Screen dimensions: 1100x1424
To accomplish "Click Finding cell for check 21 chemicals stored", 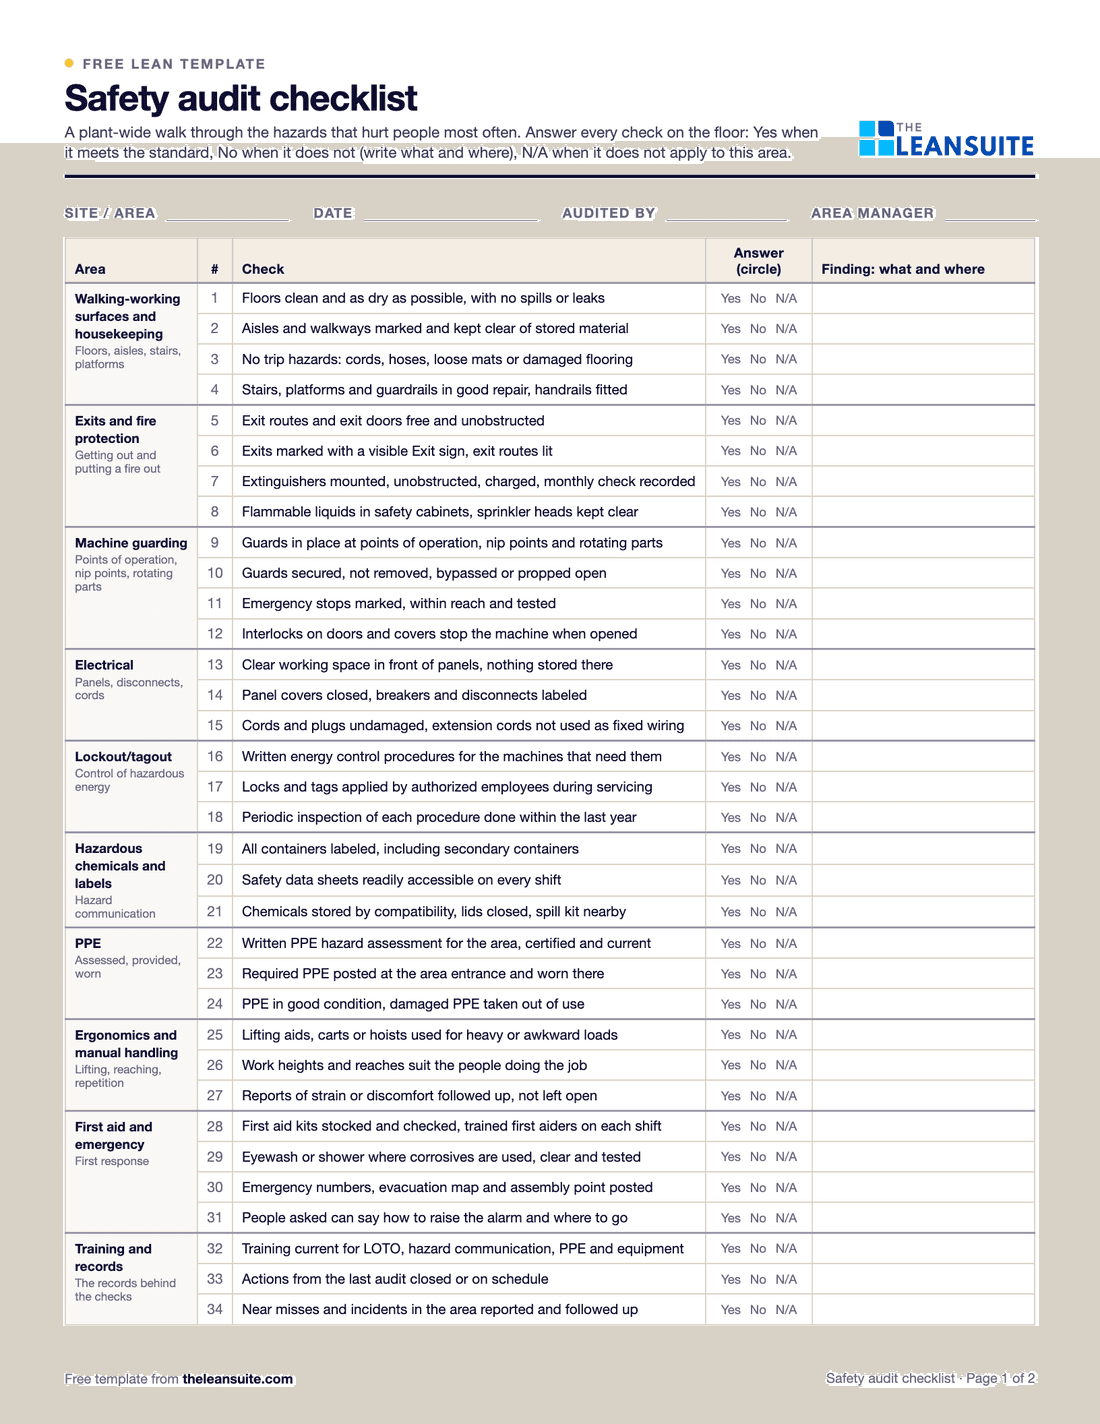I will click(923, 912).
